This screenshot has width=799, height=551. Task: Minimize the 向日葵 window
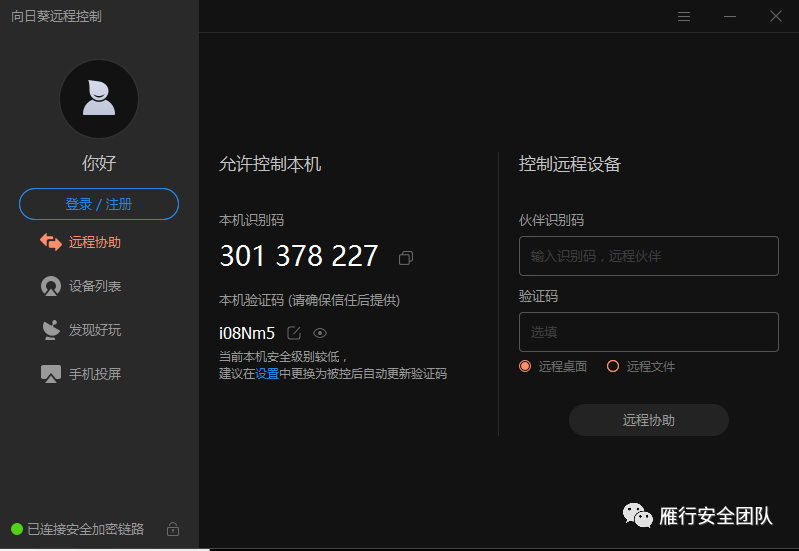tap(730, 16)
